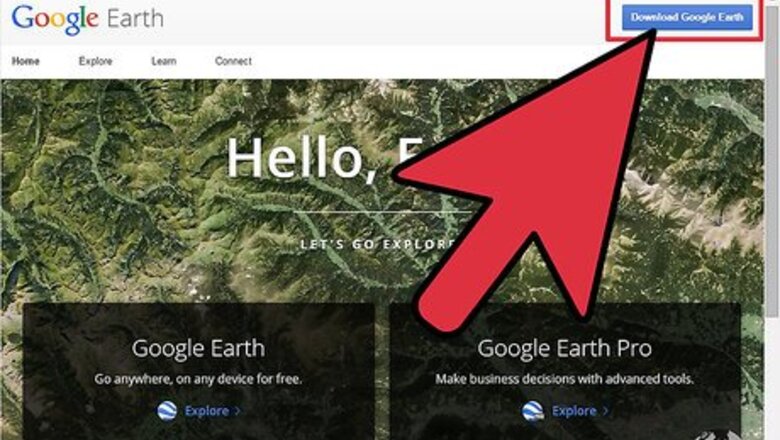Viewport: 780px width, 440px height.
Task: Click the "Earth" word in the header logo
Action: [135, 19]
